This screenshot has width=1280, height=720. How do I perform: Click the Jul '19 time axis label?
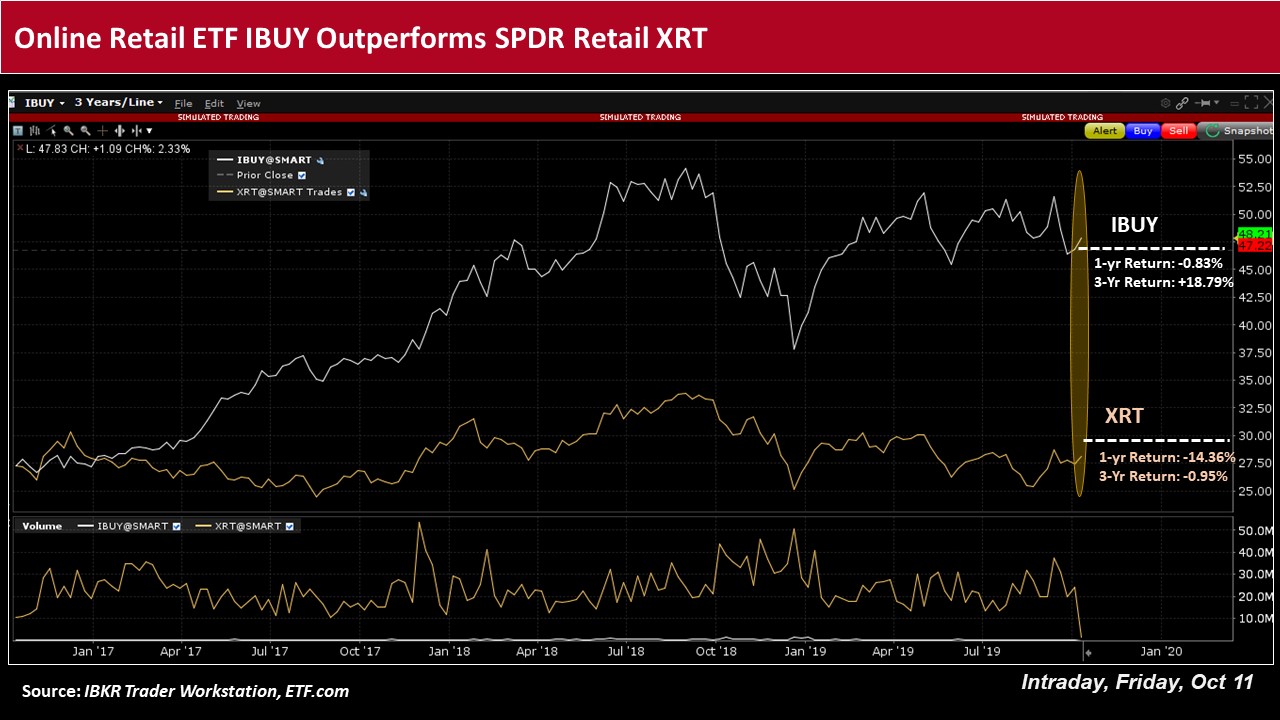[983, 652]
